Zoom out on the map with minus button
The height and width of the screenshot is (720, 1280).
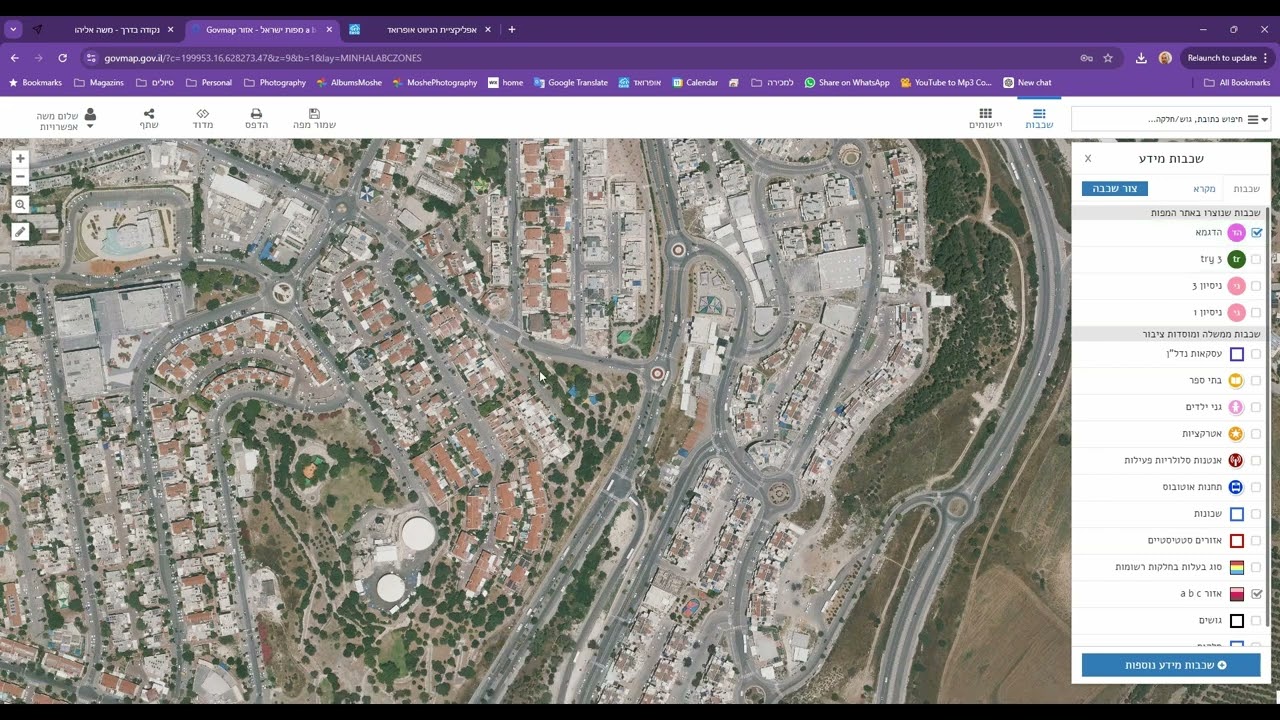(20, 176)
